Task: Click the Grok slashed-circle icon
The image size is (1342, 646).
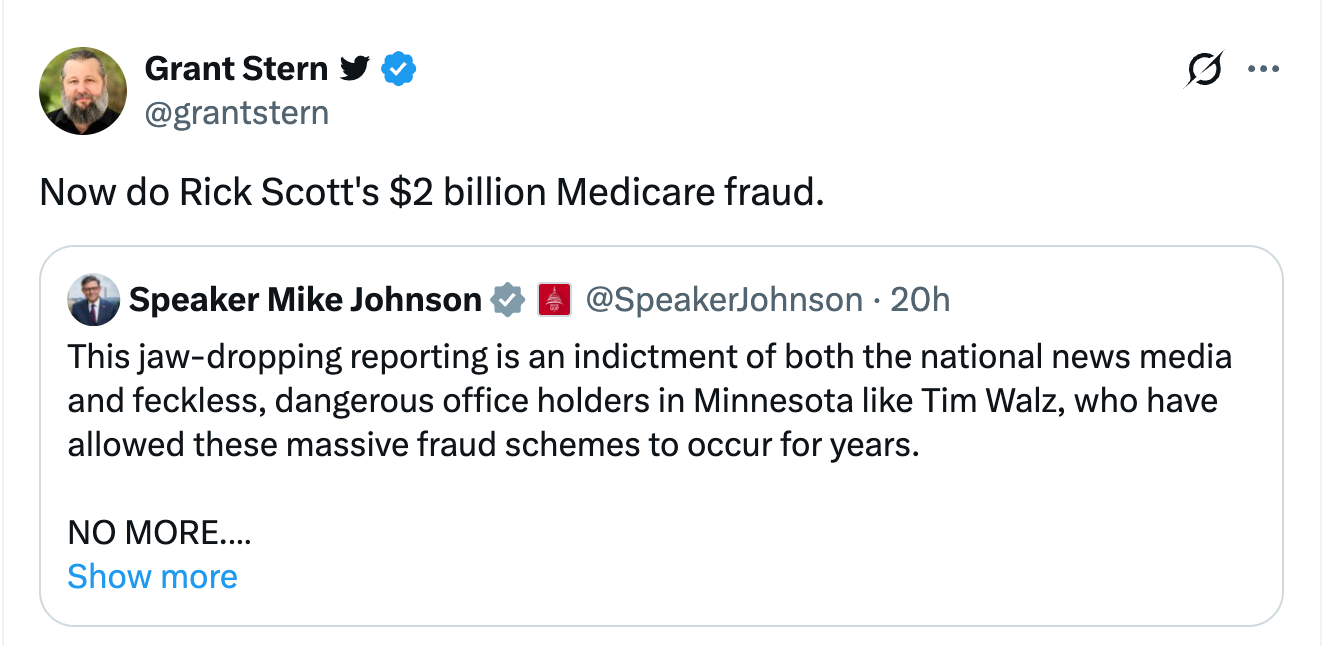Action: pos(1204,70)
